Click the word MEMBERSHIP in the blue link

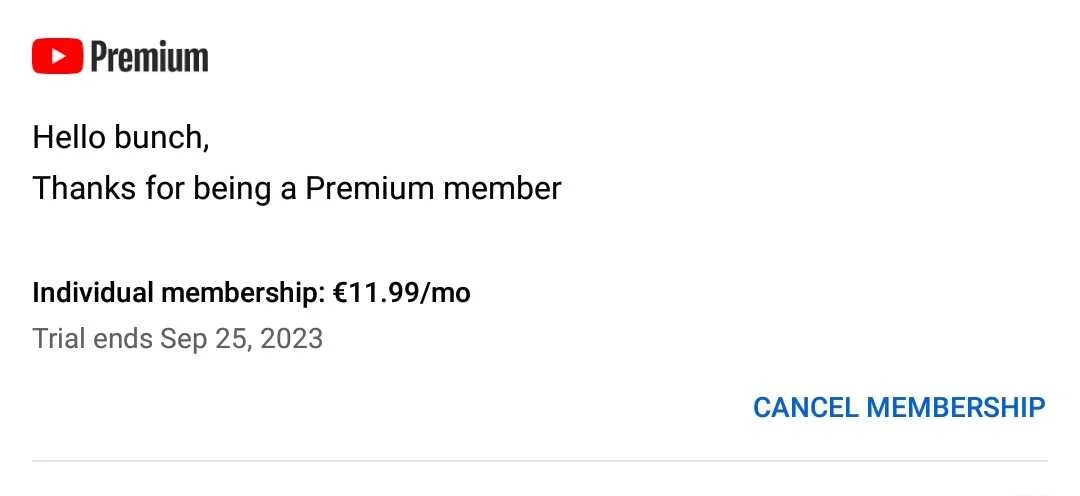(x=956, y=407)
